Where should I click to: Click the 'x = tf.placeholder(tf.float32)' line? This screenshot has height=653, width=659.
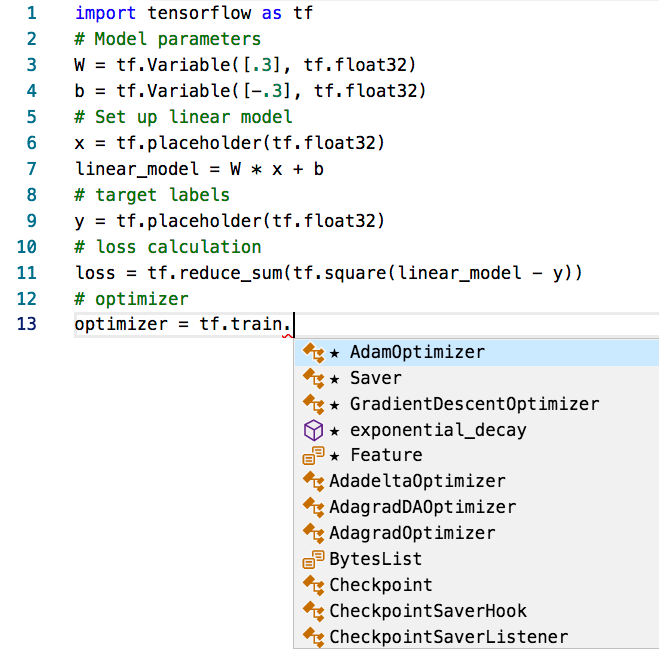[x=229, y=143]
